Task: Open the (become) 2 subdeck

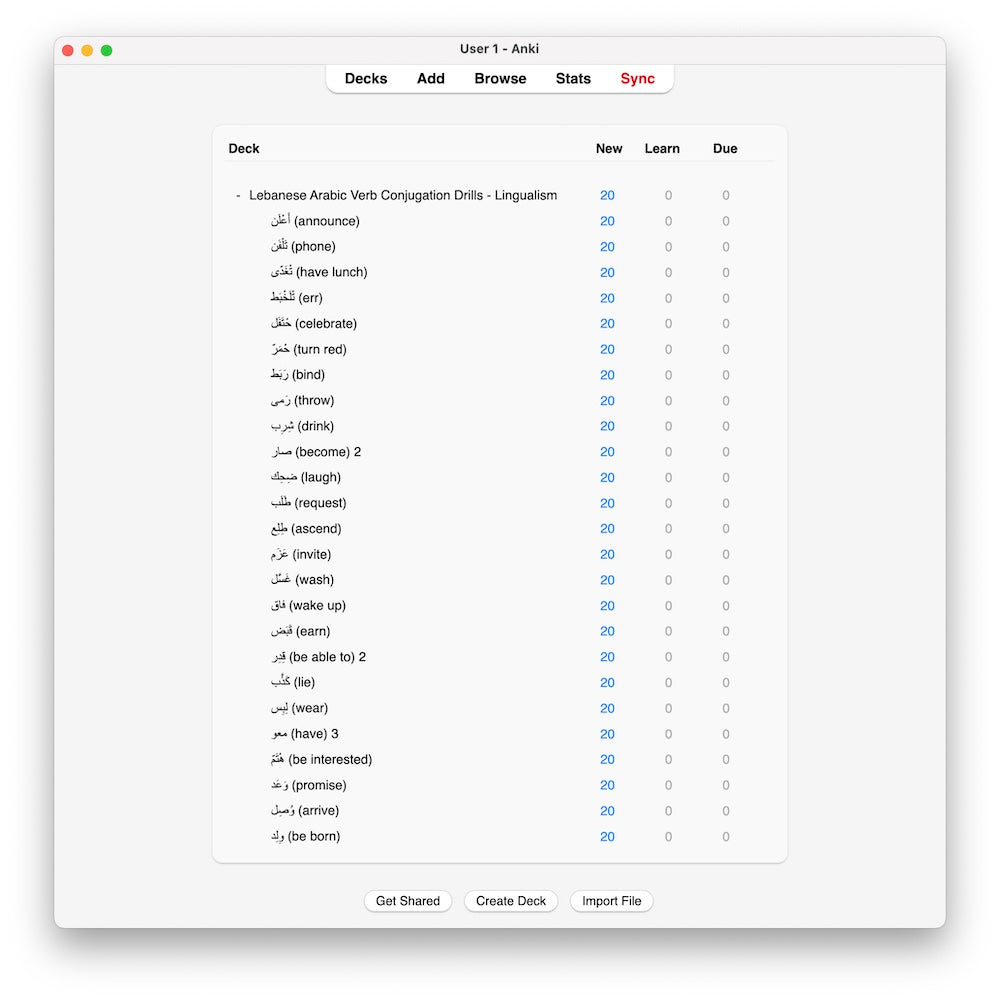Action: click(x=316, y=452)
